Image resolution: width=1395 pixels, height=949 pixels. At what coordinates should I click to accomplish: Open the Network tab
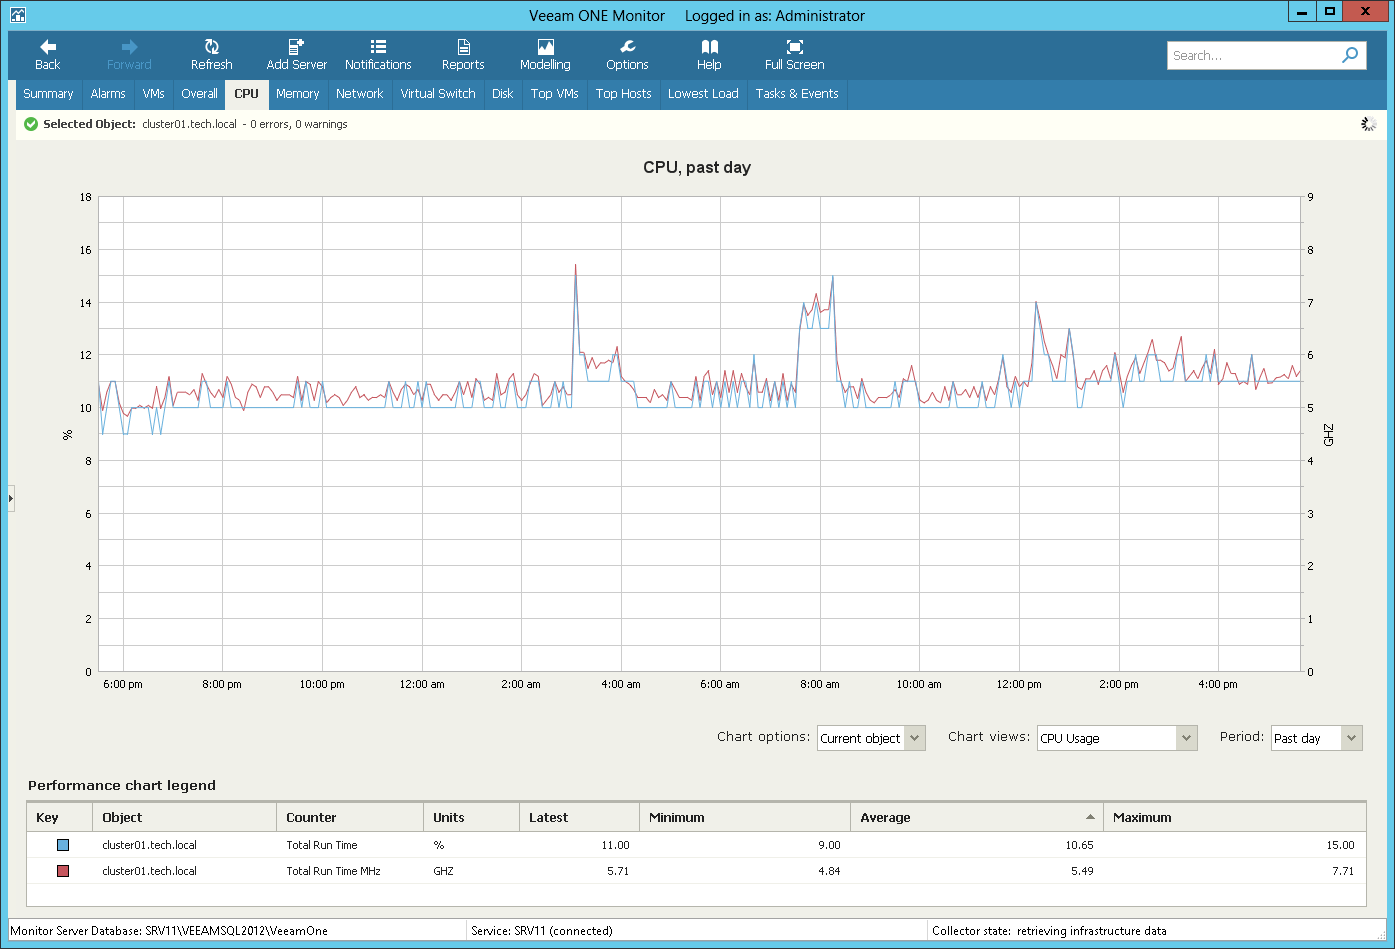359,94
